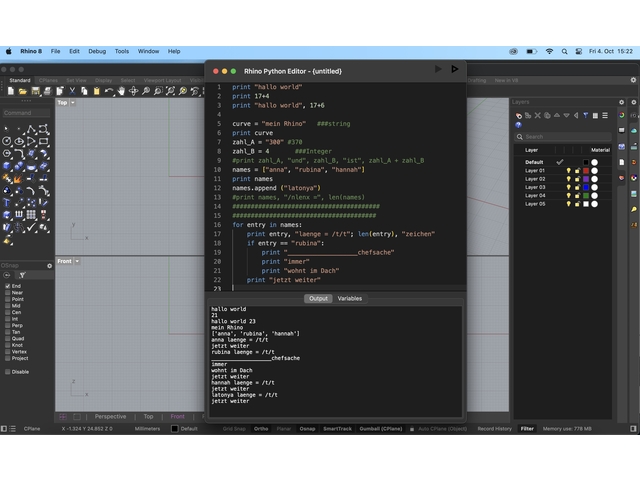Toggle Layer 01 visibility light bulb

(x=568, y=171)
